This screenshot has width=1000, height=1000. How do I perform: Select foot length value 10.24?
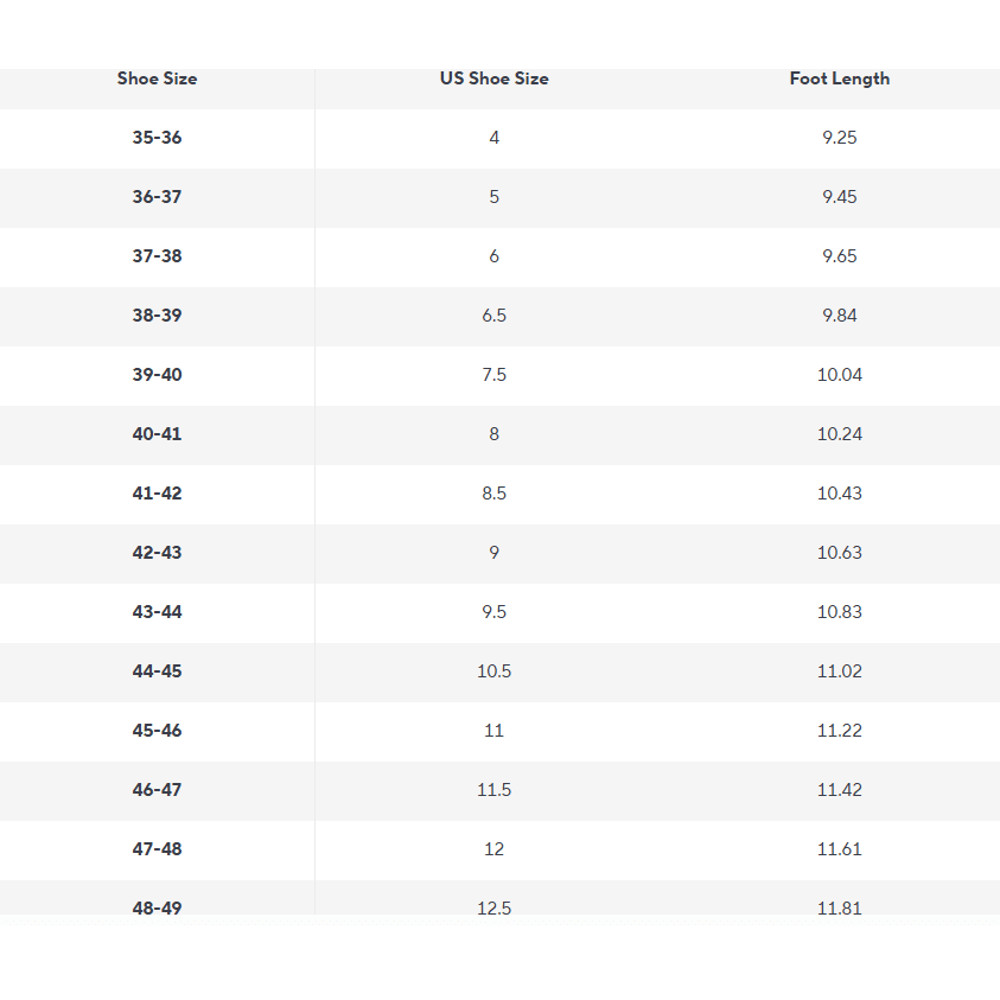pos(839,434)
